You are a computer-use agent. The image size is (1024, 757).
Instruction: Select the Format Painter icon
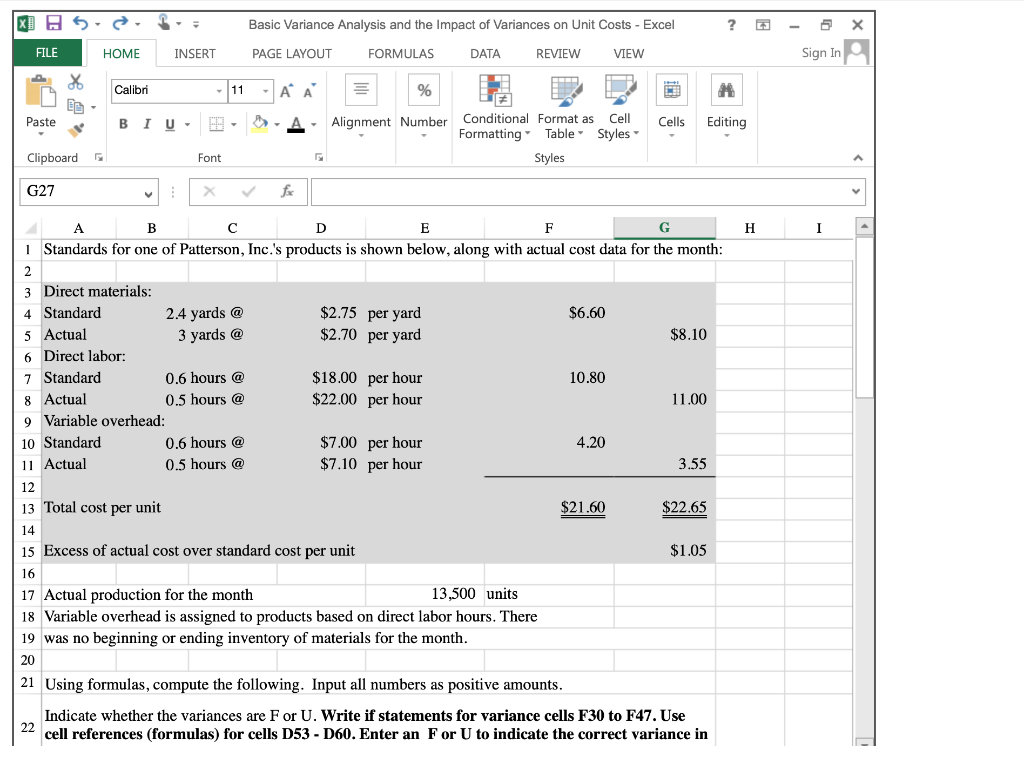coord(74,128)
